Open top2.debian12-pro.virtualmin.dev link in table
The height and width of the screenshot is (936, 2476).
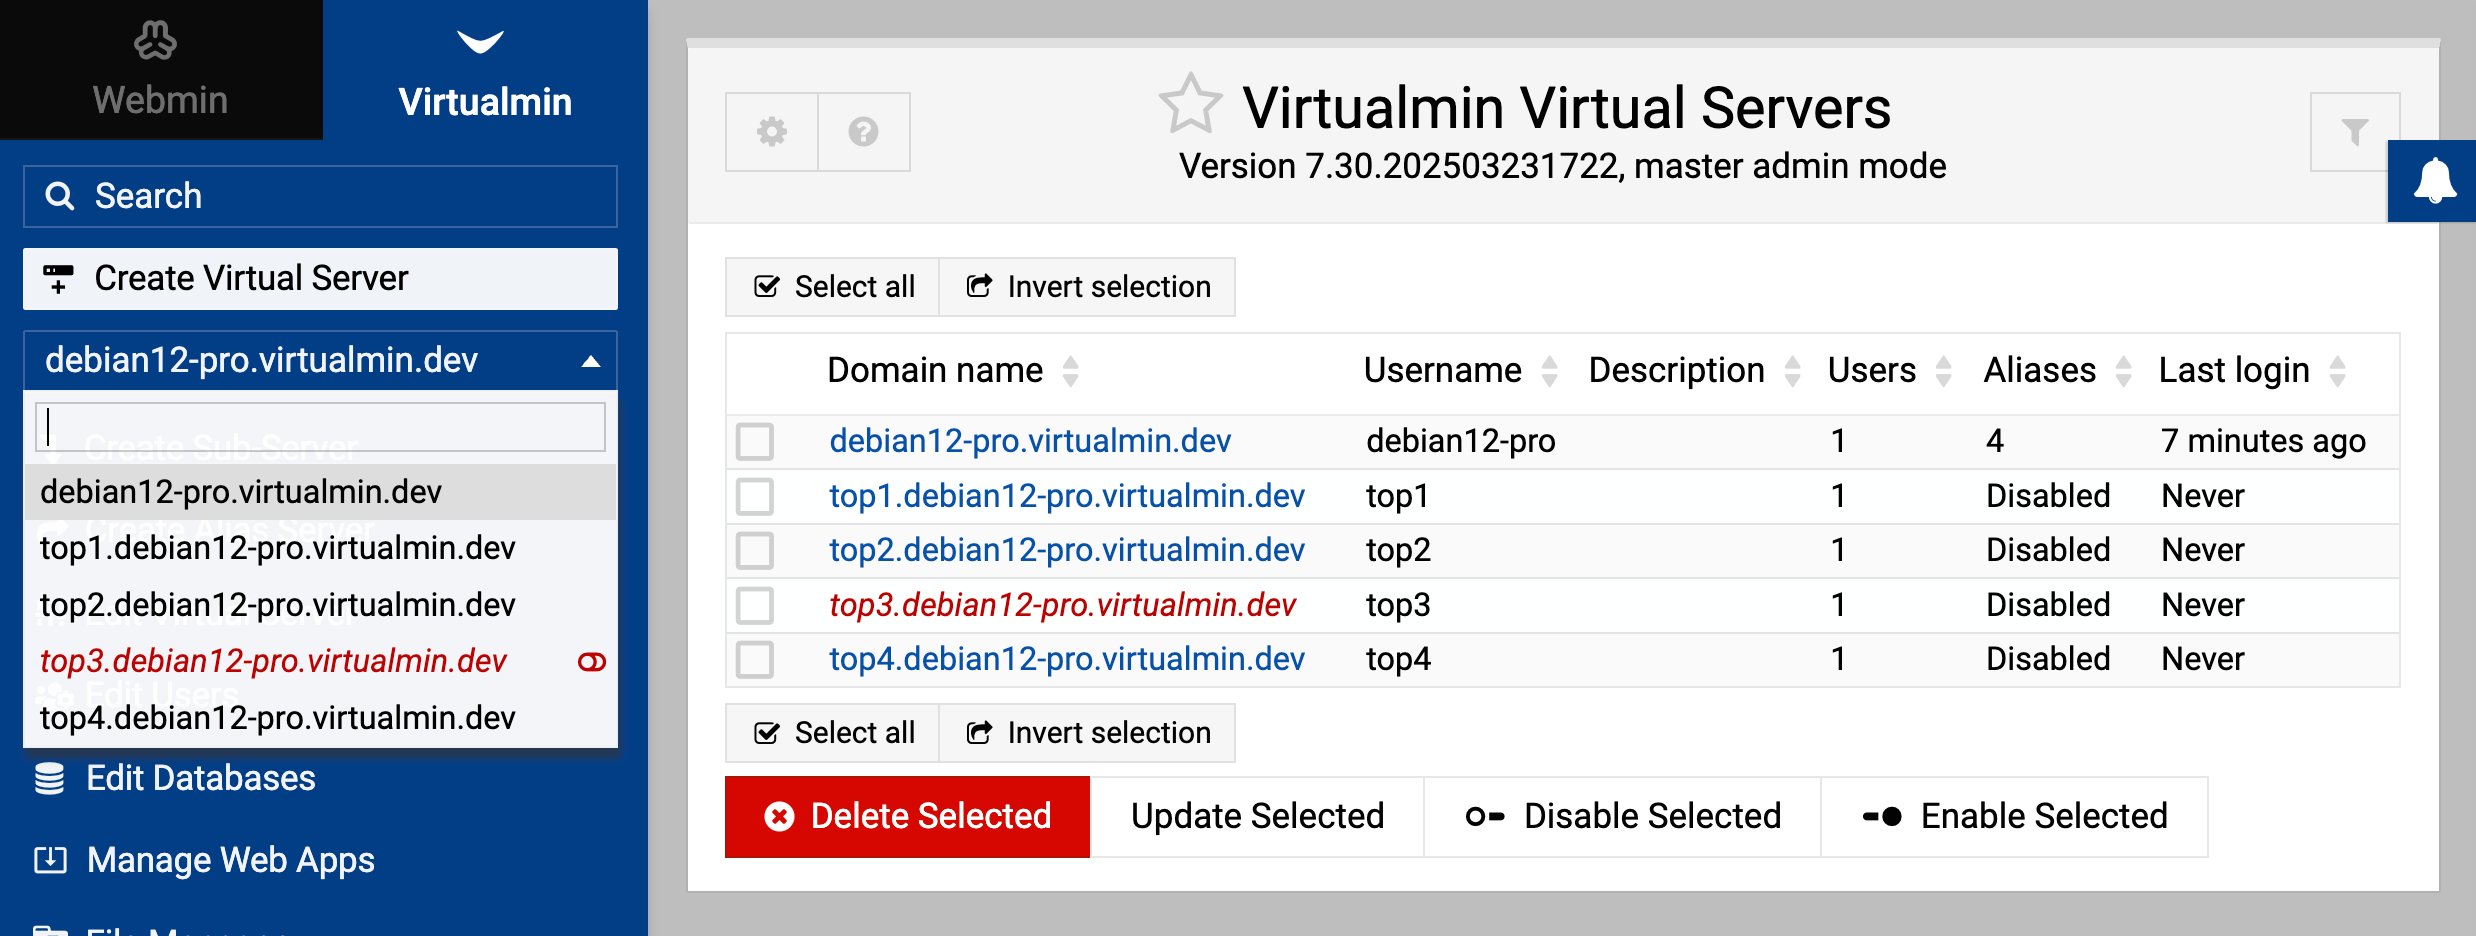point(1067,550)
